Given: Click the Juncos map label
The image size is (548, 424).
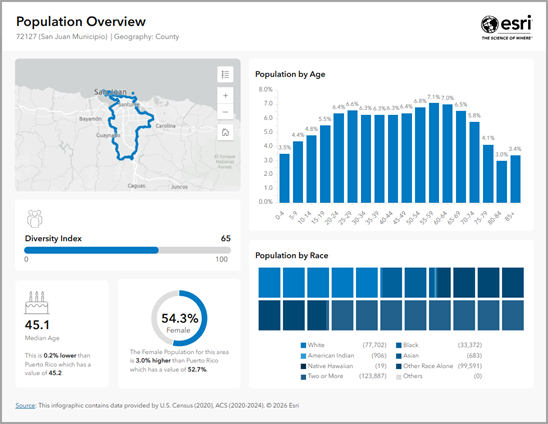Looking at the screenshot, I should [179, 187].
